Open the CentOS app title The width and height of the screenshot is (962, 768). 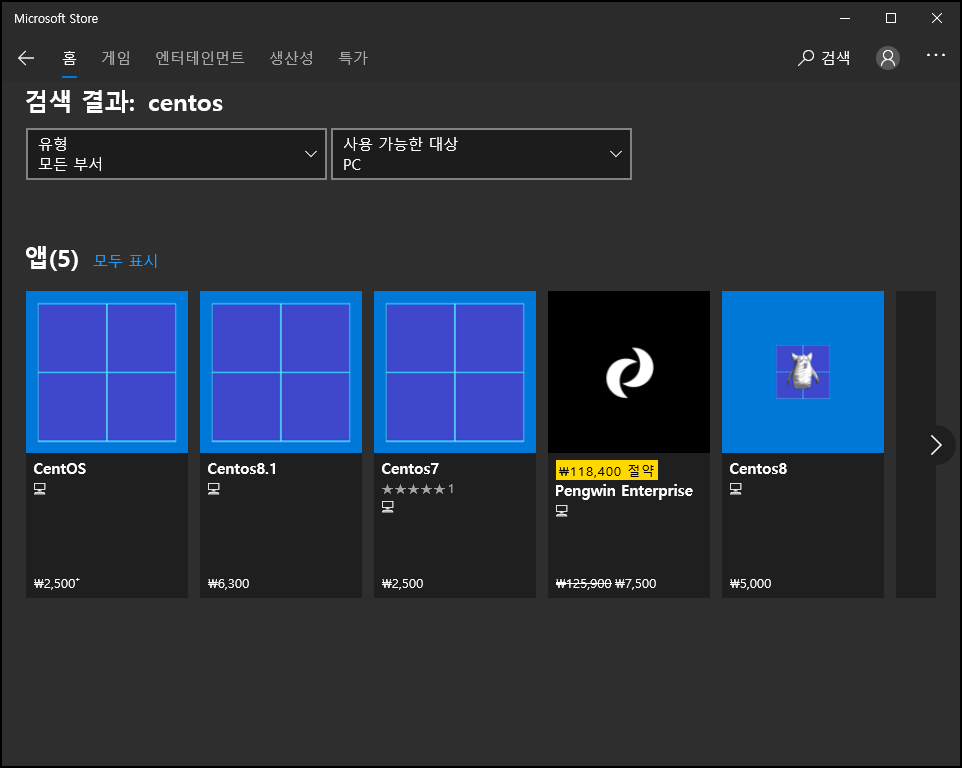[x=60, y=469]
